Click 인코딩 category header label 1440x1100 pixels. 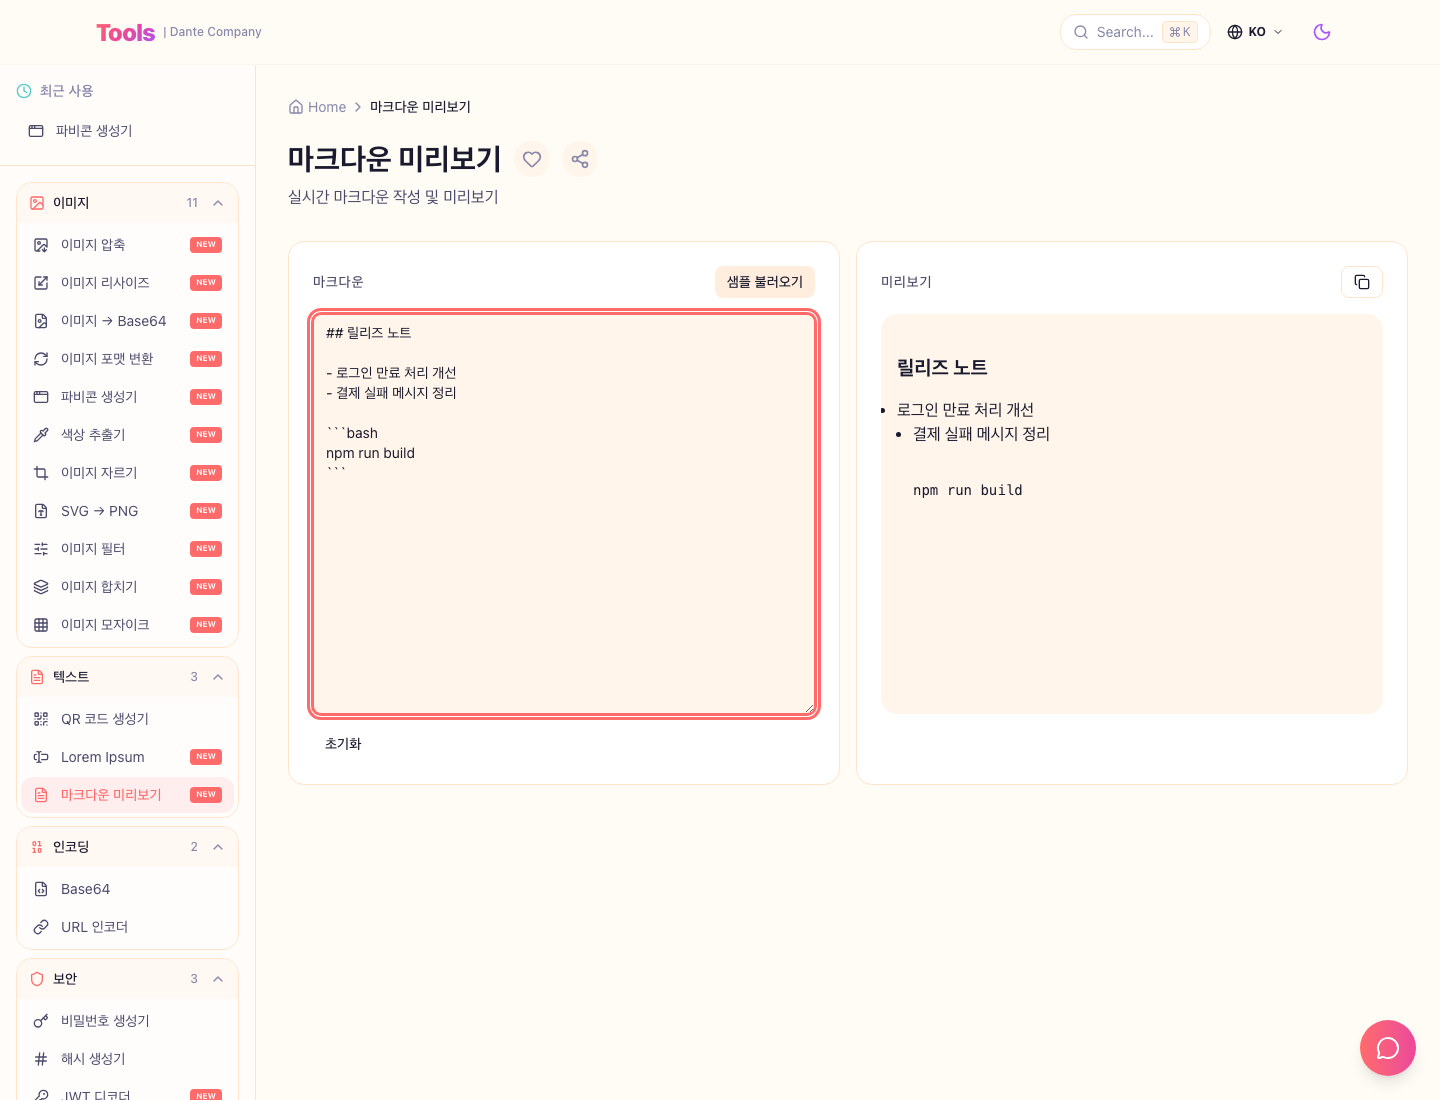tap(71, 847)
